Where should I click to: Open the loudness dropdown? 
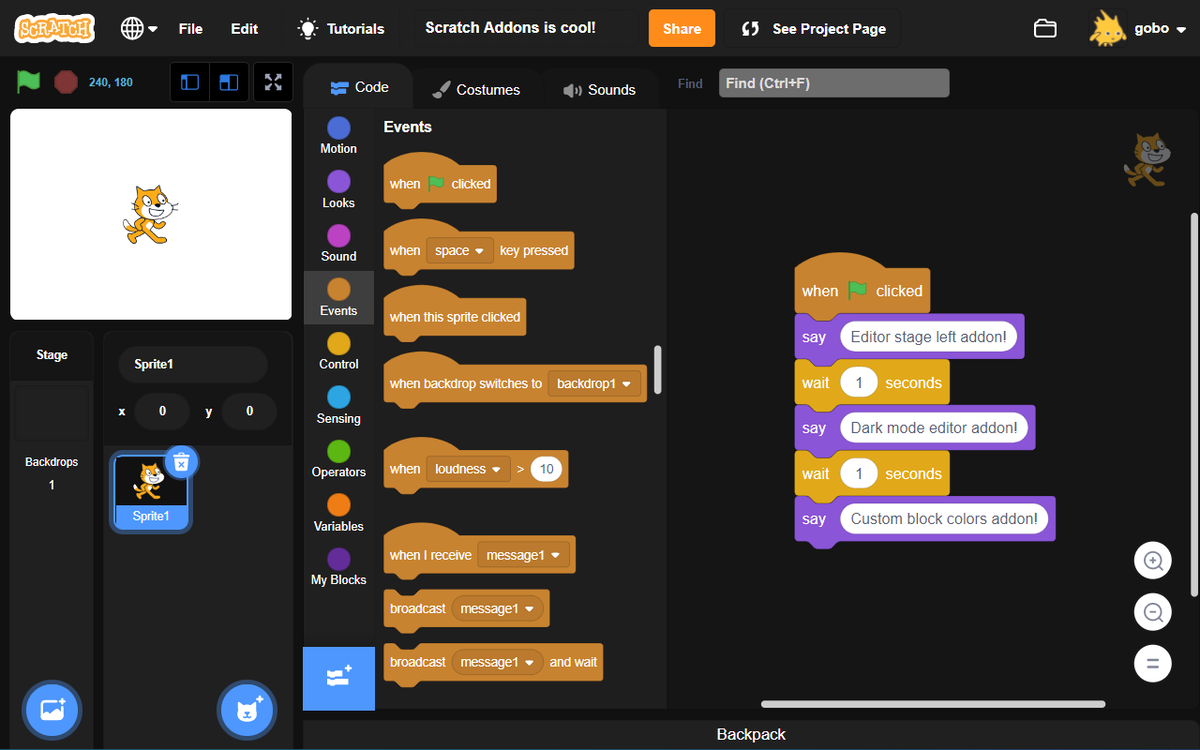click(468, 469)
